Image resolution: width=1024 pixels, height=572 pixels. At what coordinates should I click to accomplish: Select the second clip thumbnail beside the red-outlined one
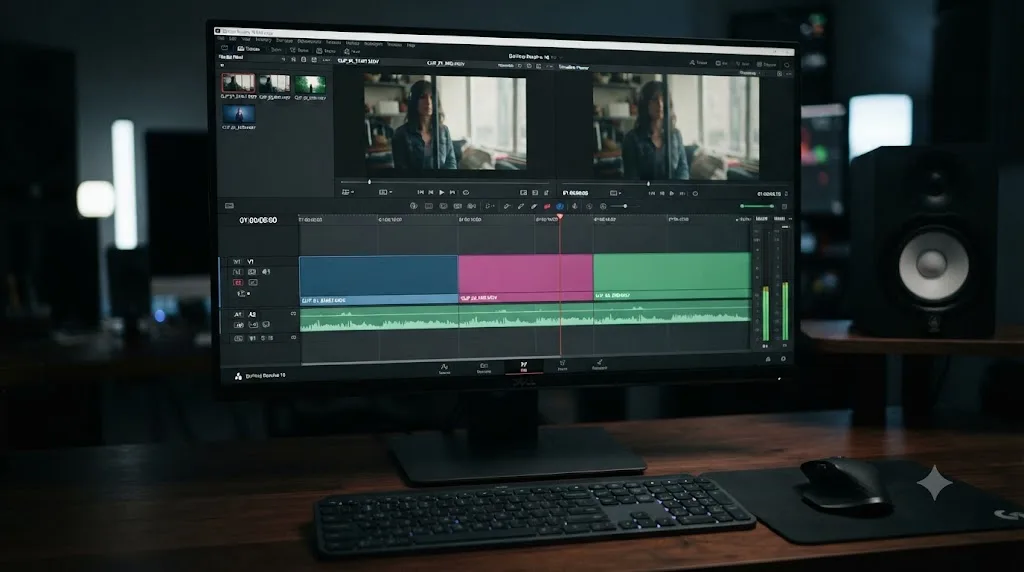[x=274, y=84]
